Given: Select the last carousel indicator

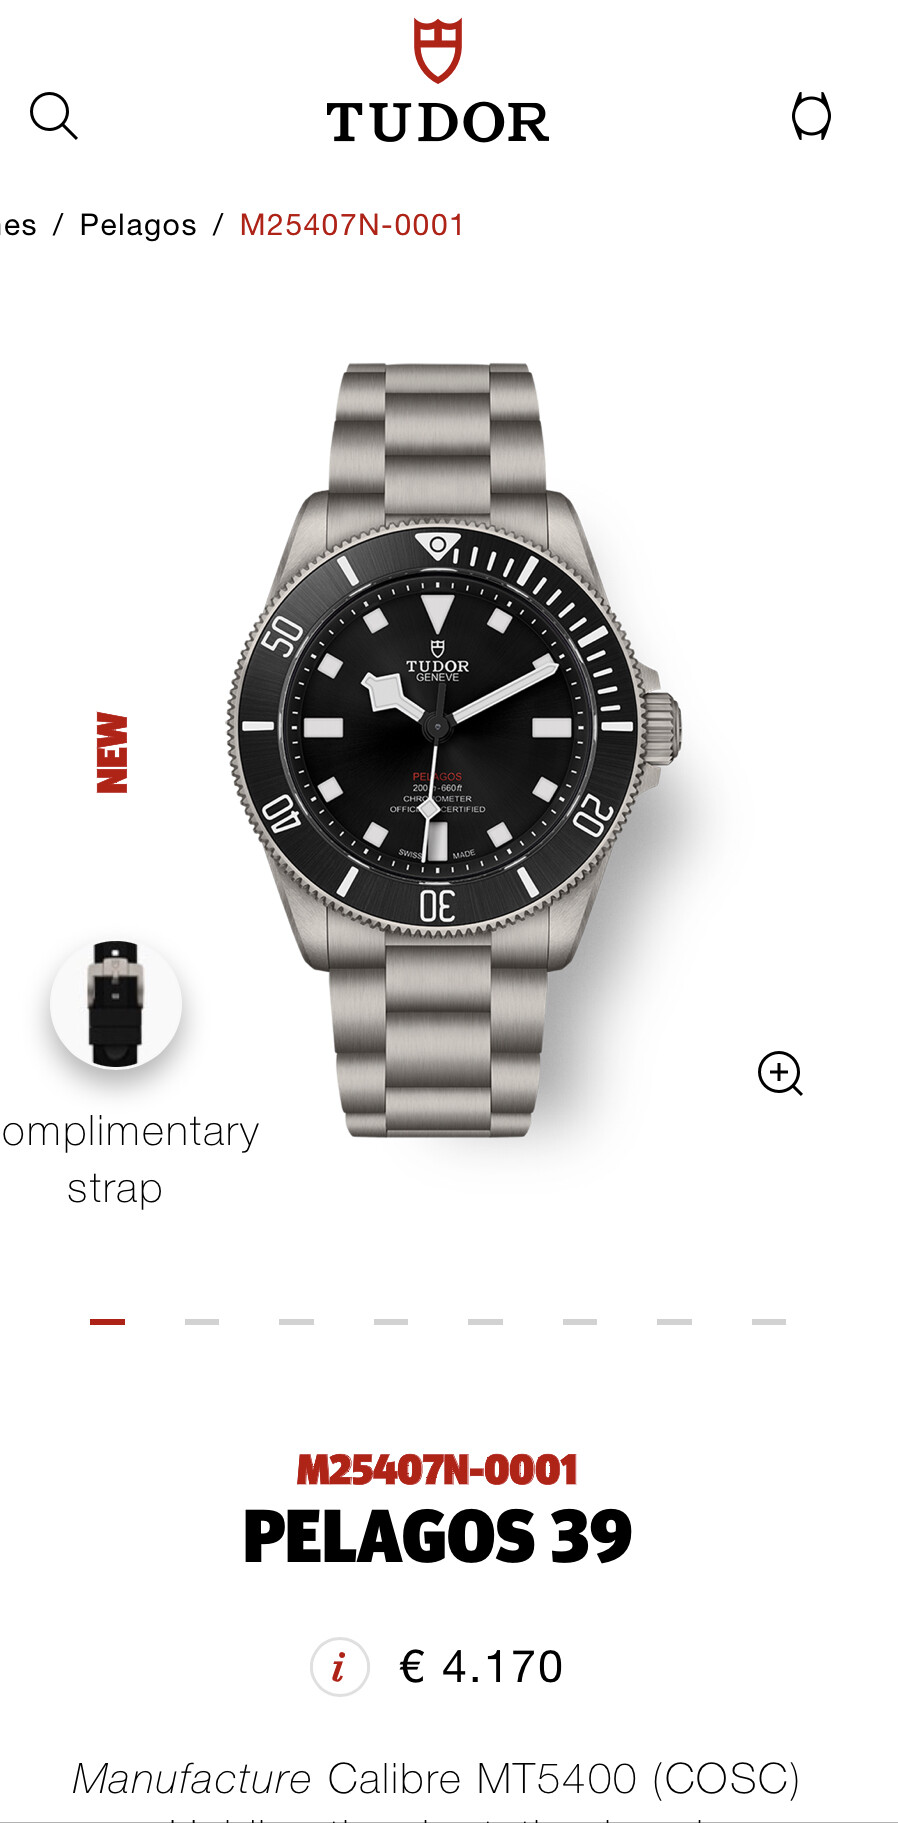Looking at the screenshot, I should point(769,1322).
